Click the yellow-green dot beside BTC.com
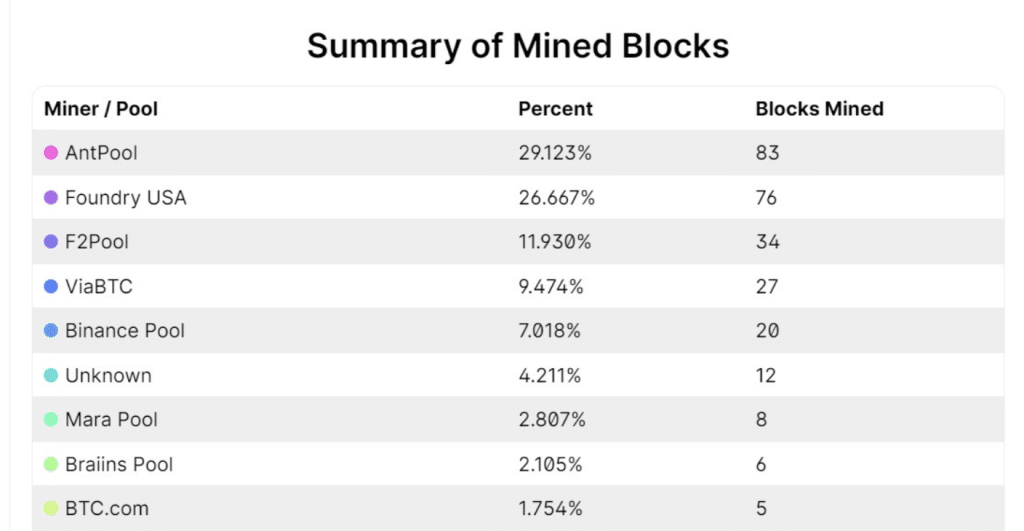 (x=51, y=509)
